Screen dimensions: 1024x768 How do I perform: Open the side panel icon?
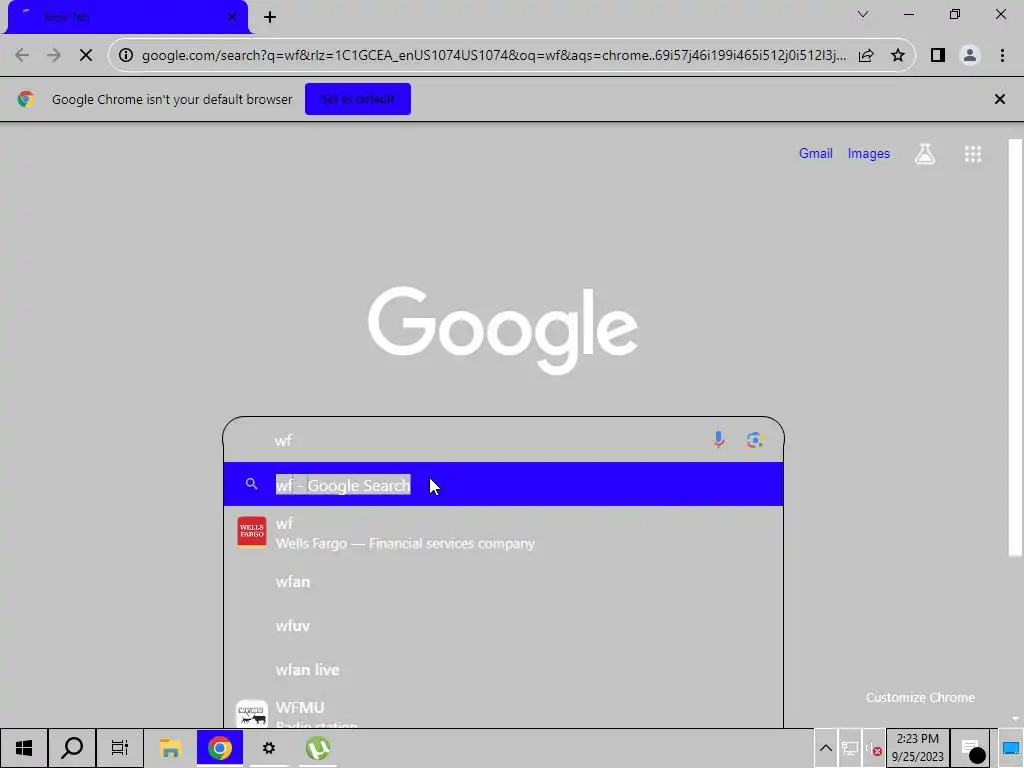pyautogui.click(x=938, y=56)
